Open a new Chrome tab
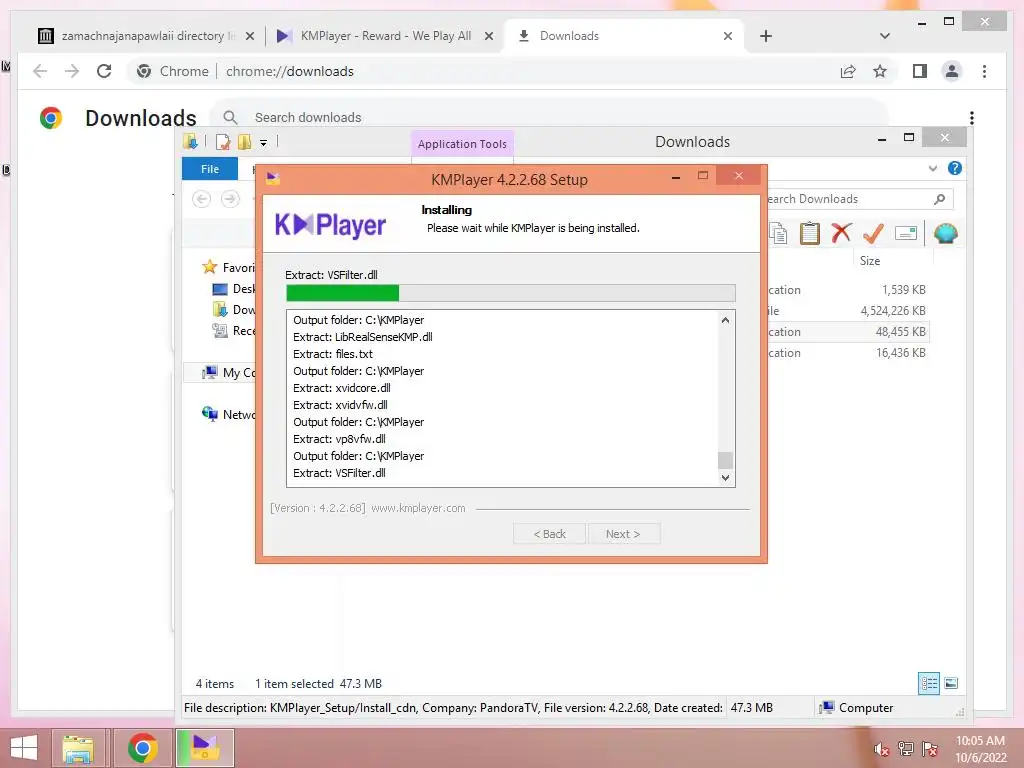This screenshot has width=1024, height=768. tap(766, 36)
